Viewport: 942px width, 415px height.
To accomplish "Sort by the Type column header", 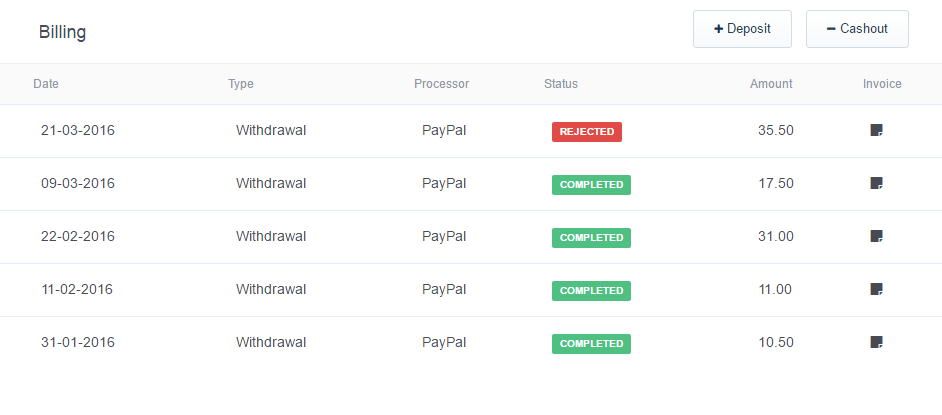I will coord(241,84).
